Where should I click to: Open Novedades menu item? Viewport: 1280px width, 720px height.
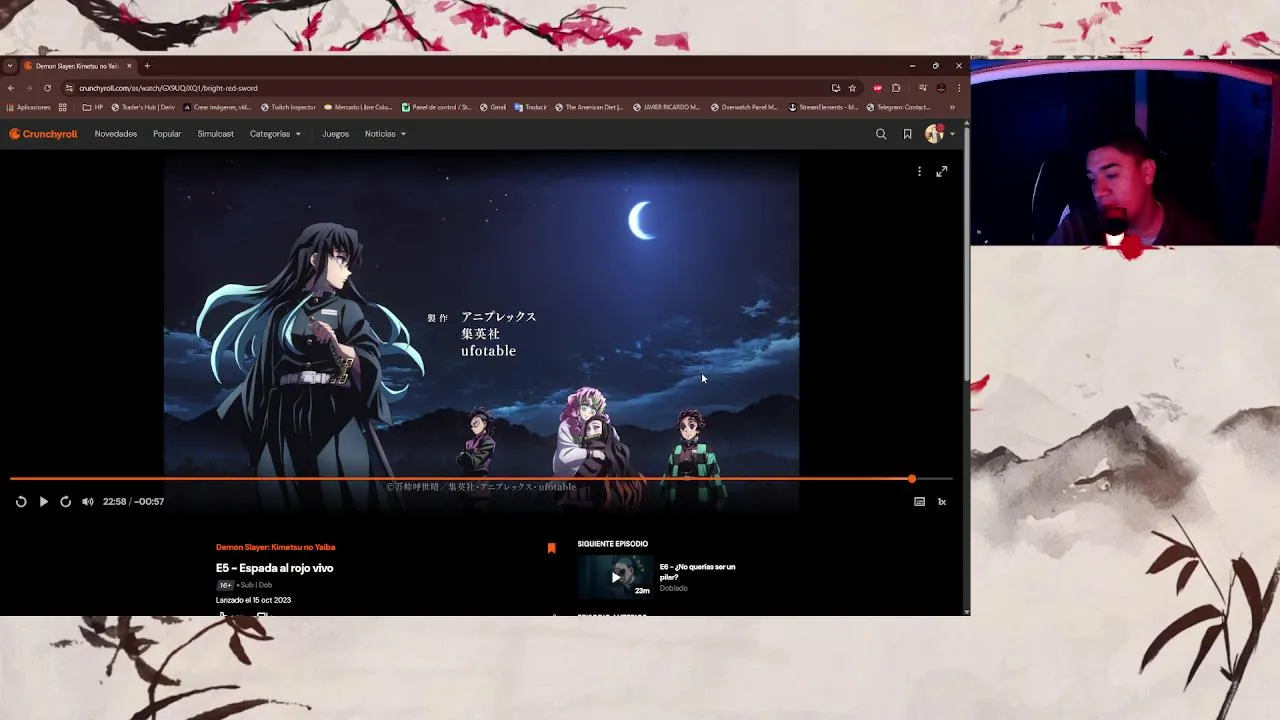tap(116, 134)
